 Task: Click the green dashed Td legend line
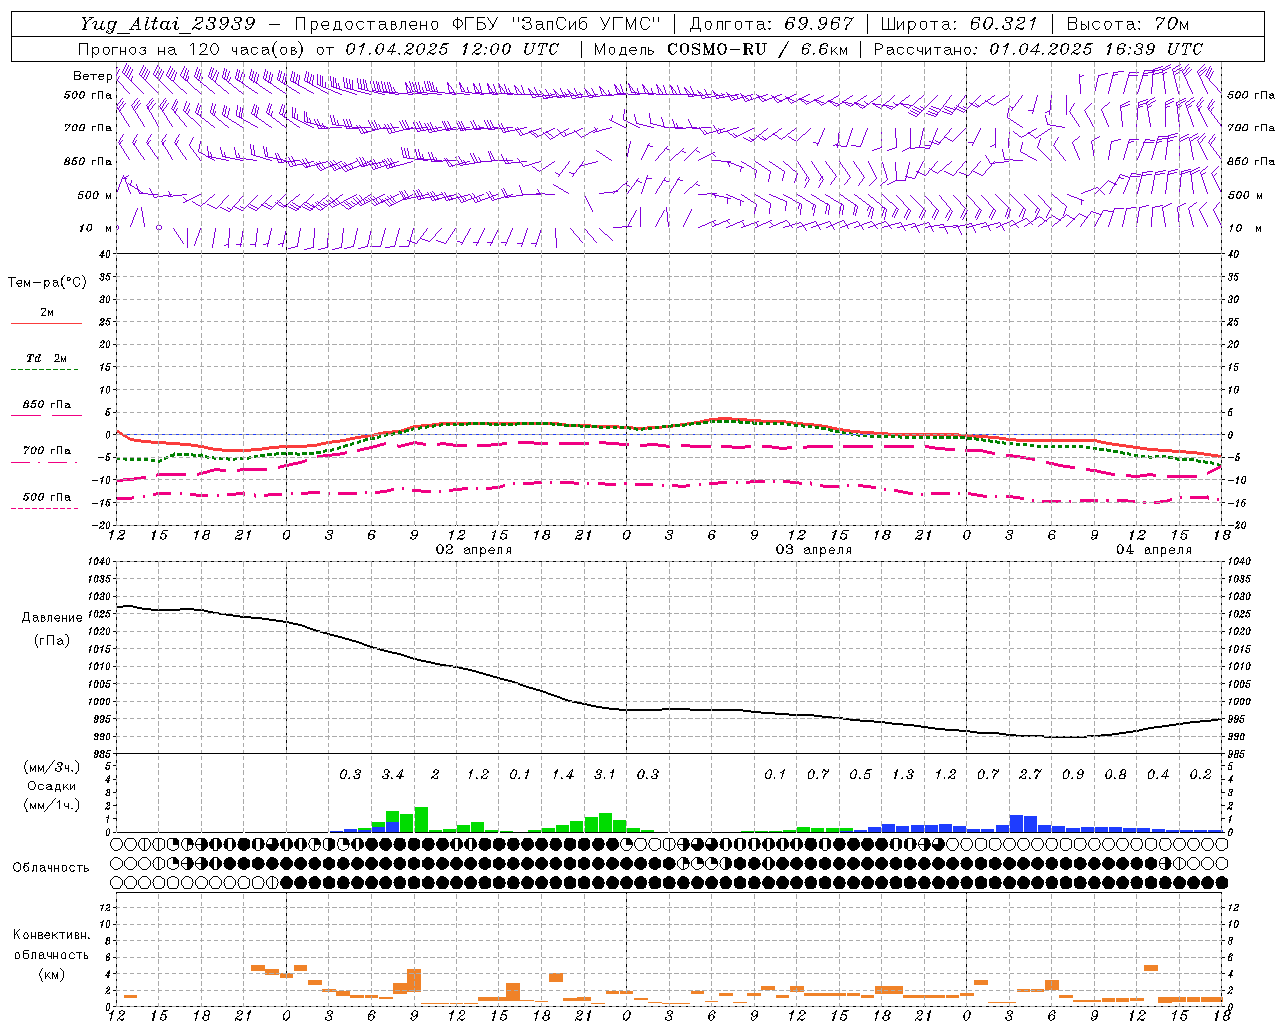click(44, 370)
